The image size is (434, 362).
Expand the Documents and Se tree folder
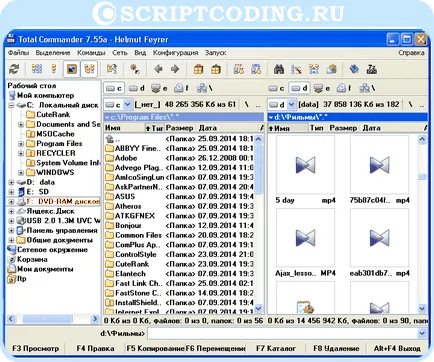pyautogui.click(x=21, y=125)
